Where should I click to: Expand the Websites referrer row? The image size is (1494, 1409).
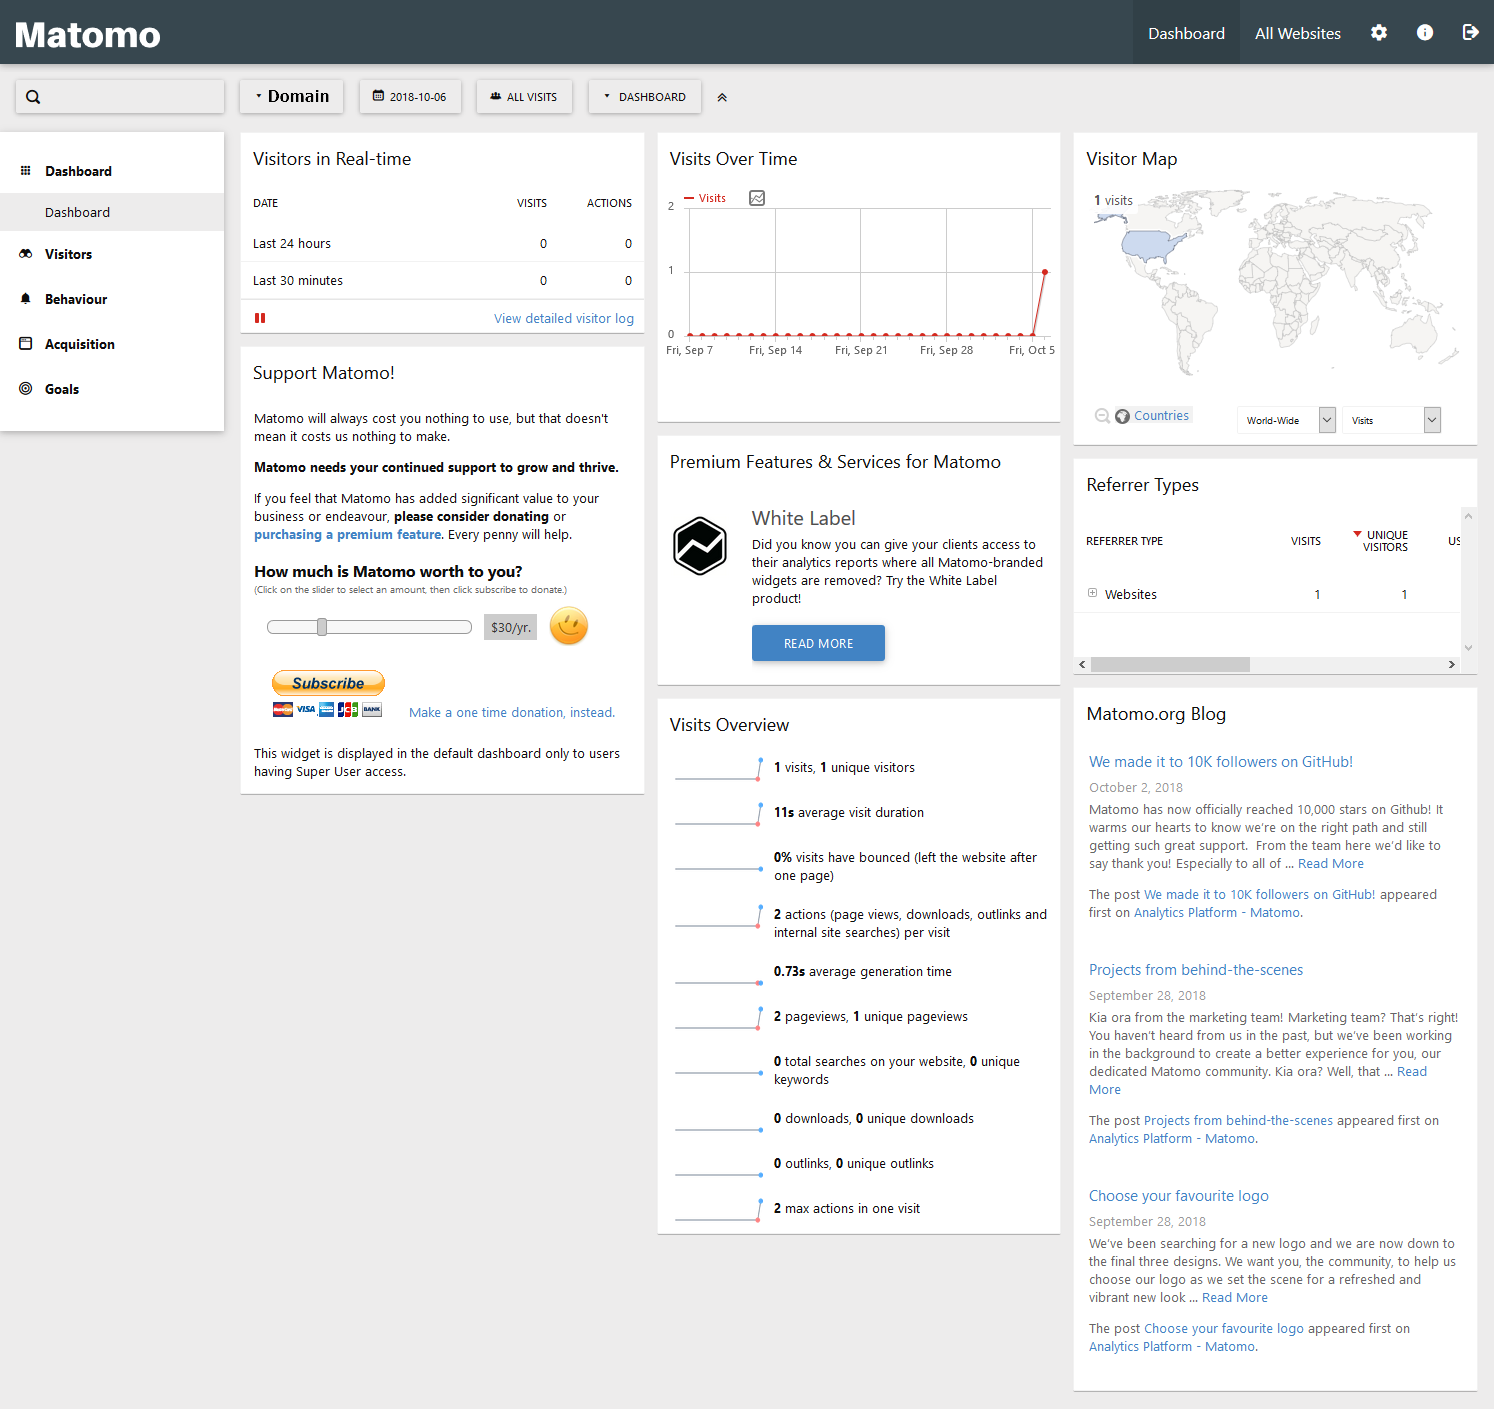click(1092, 594)
